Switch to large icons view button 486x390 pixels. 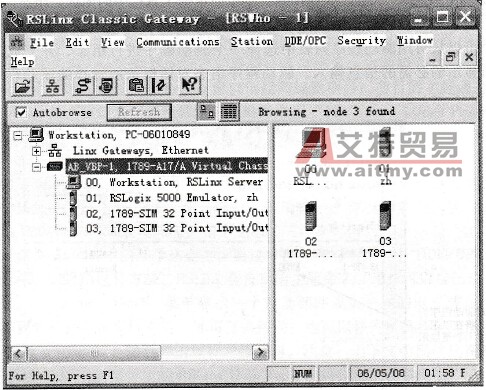207,112
